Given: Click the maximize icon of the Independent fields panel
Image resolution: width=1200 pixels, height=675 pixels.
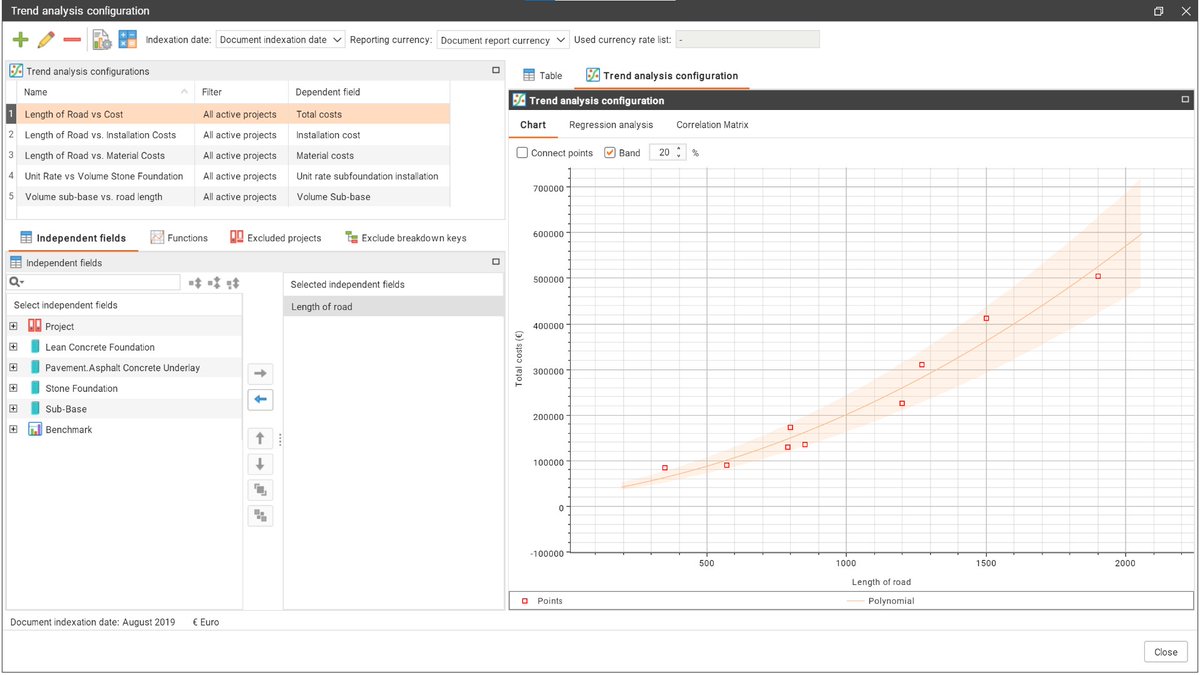Looking at the screenshot, I should pyautogui.click(x=496, y=262).
